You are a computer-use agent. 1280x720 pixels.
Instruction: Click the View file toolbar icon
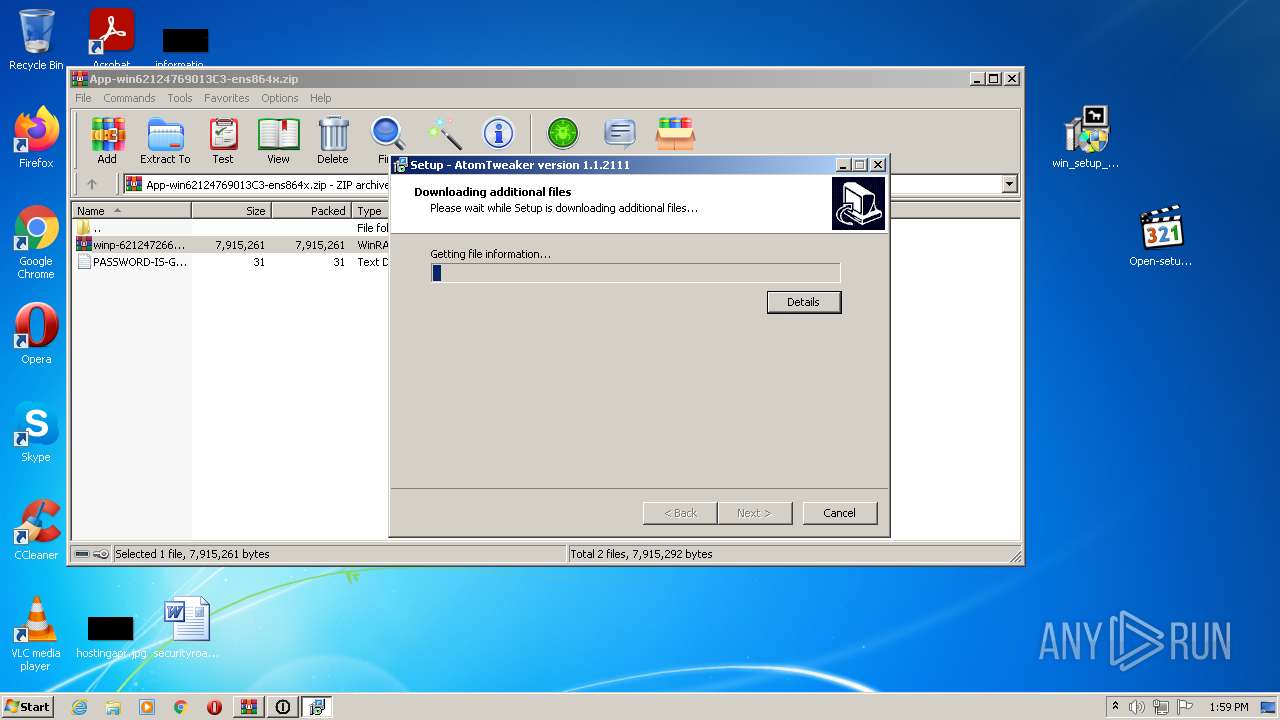pyautogui.click(x=278, y=140)
